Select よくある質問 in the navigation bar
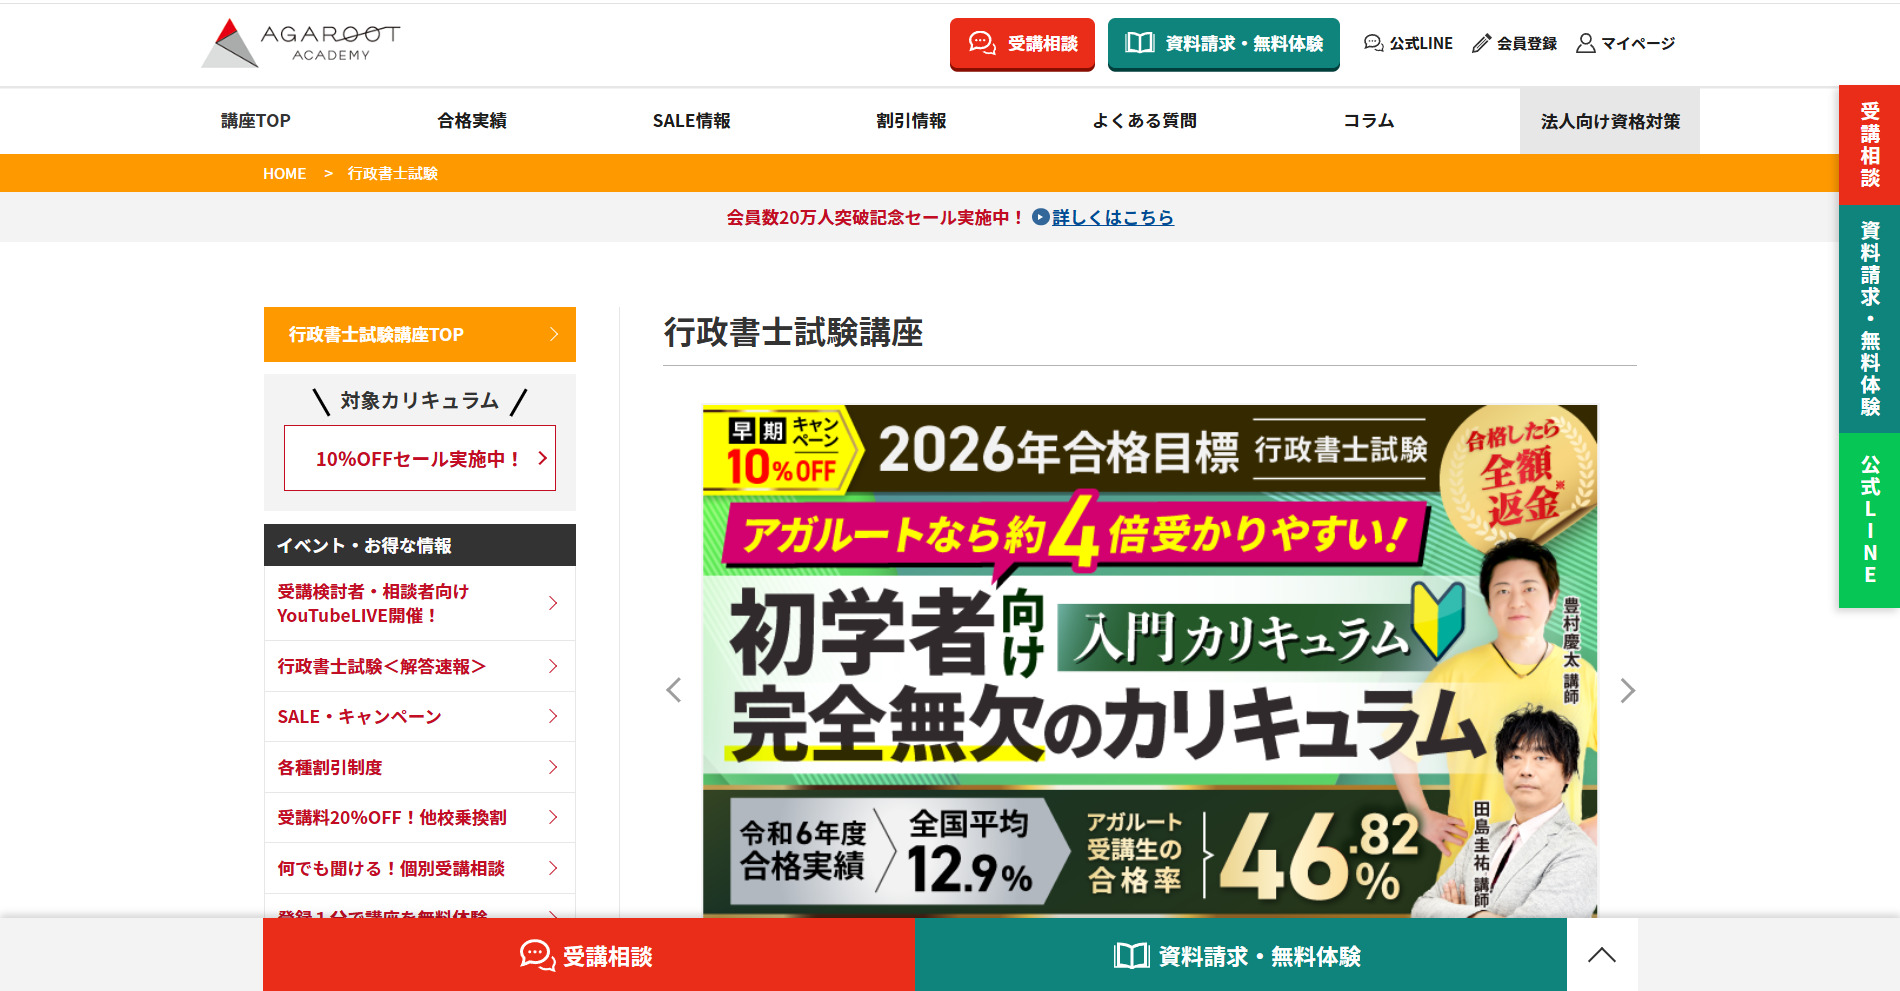Image resolution: width=1900 pixels, height=991 pixels. pos(1144,121)
